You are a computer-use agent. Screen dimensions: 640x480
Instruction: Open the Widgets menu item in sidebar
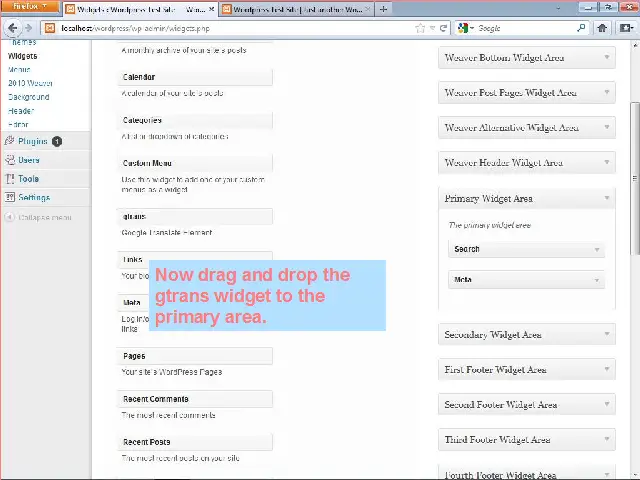pyautogui.click(x=22, y=56)
